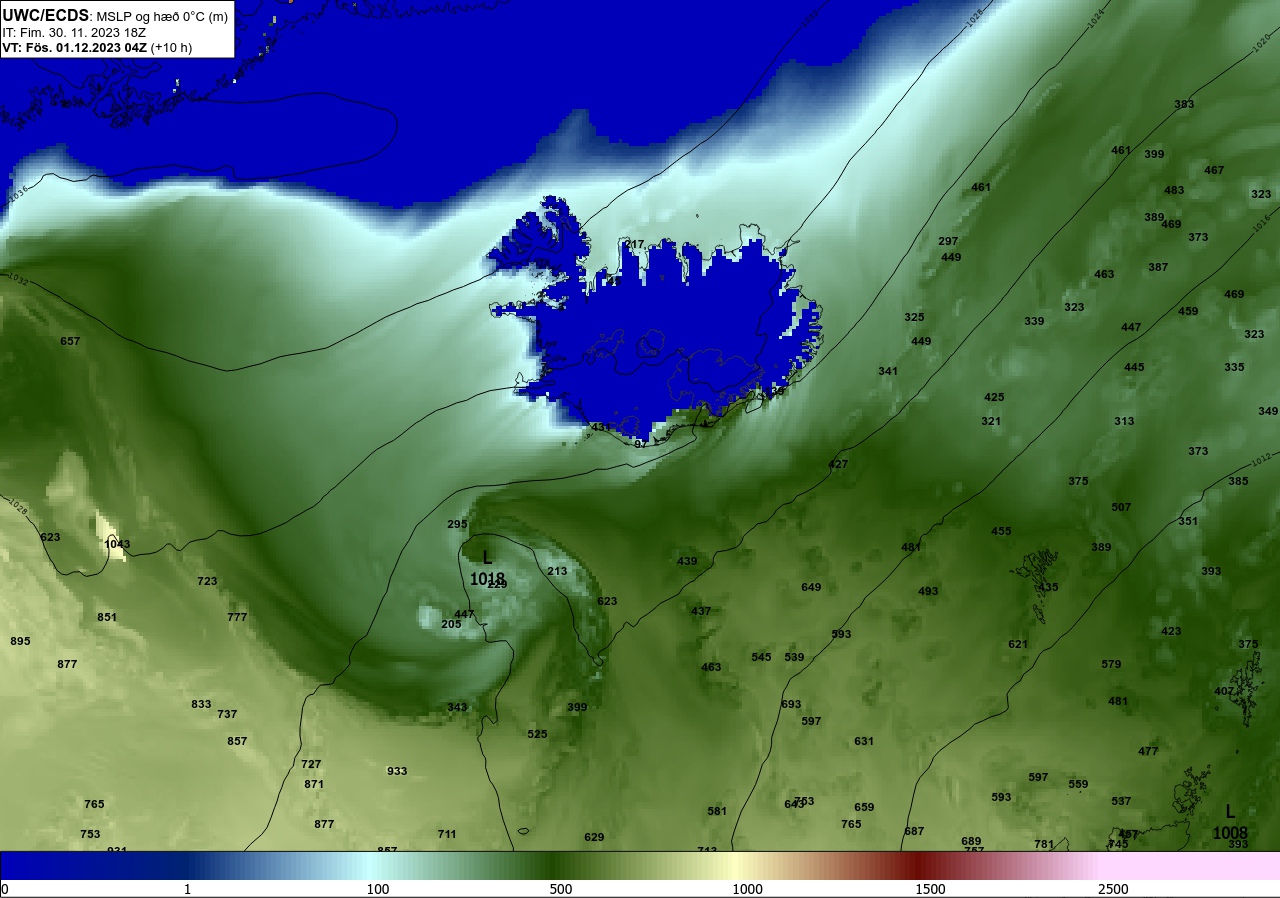Click the height value 581
Screen dimensions: 1280x898
click(x=717, y=811)
